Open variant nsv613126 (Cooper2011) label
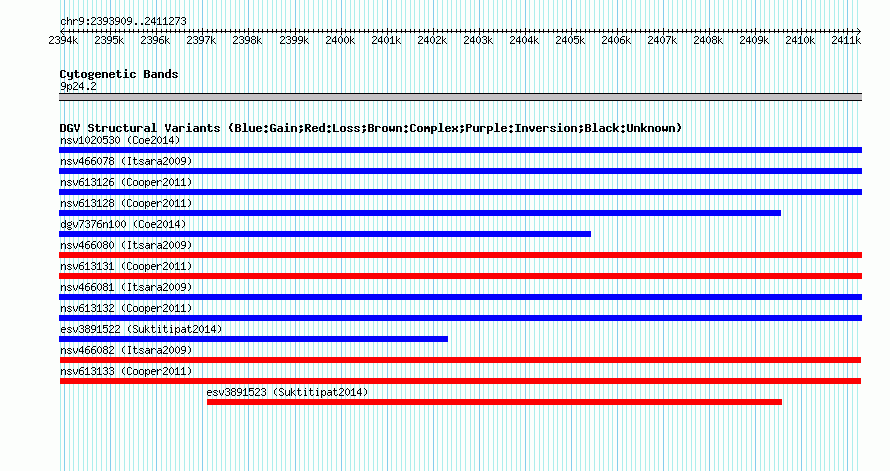 point(126,182)
